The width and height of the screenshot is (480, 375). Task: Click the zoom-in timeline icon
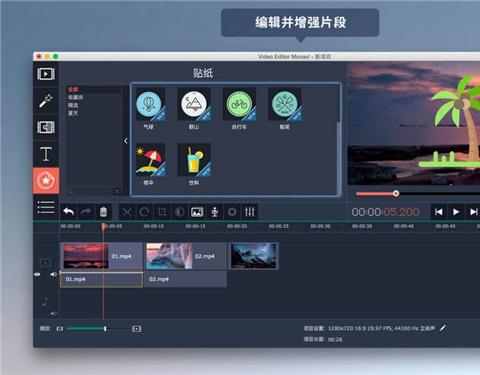pyautogui.click(x=137, y=329)
